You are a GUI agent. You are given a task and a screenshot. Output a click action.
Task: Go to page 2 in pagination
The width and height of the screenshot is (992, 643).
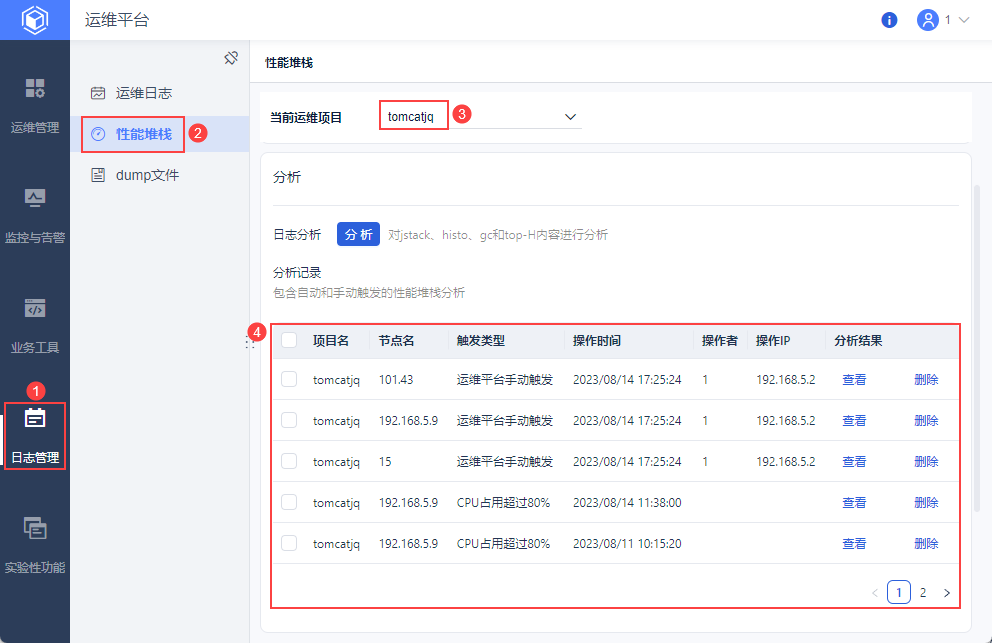click(x=923, y=592)
